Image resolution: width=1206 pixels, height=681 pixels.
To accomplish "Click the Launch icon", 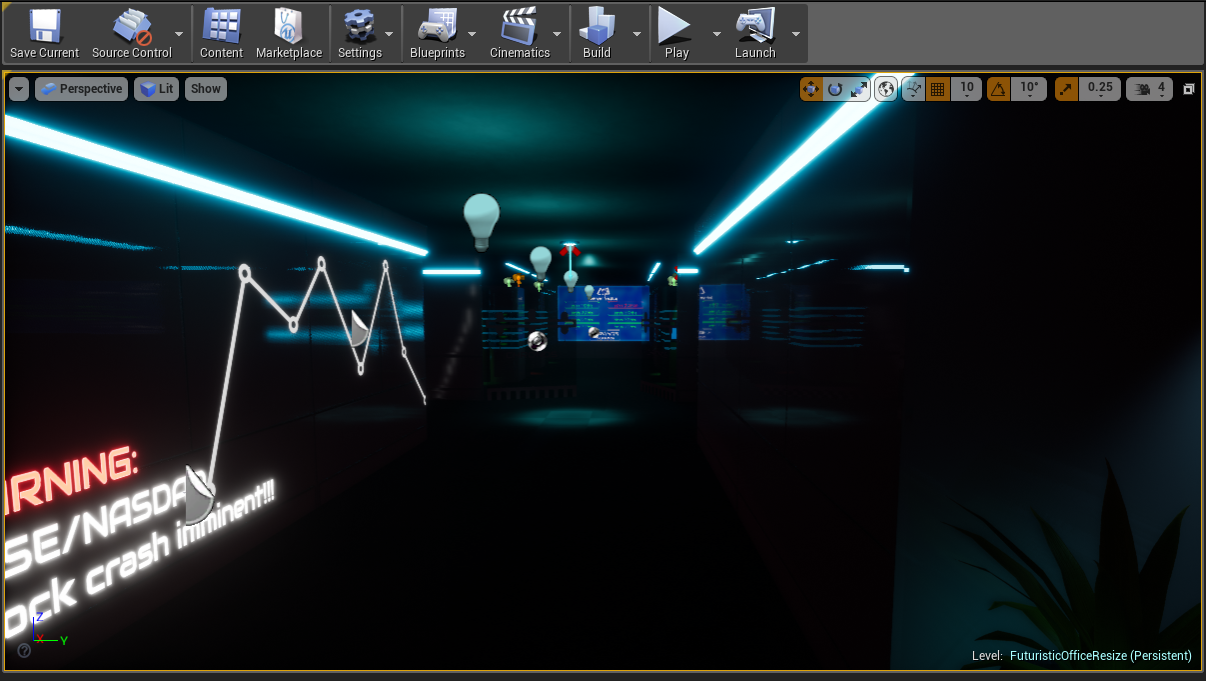I will click(755, 33).
